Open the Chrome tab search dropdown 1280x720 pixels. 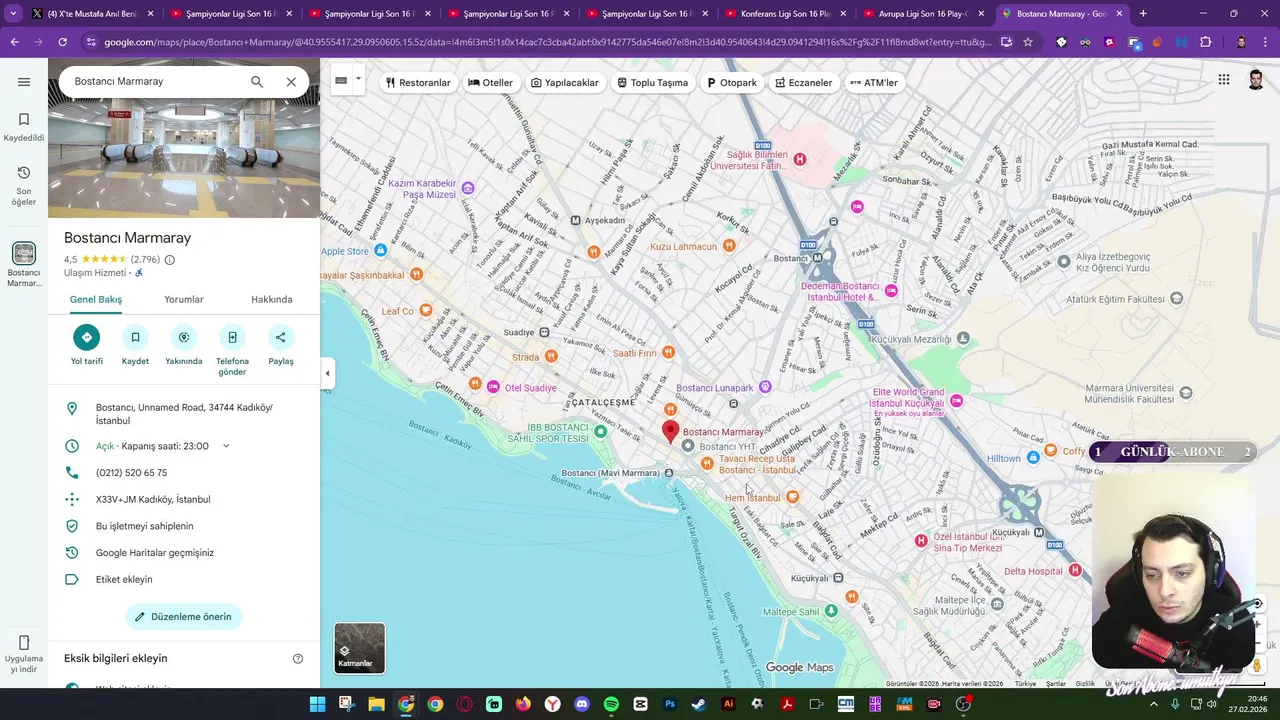(13, 14)
